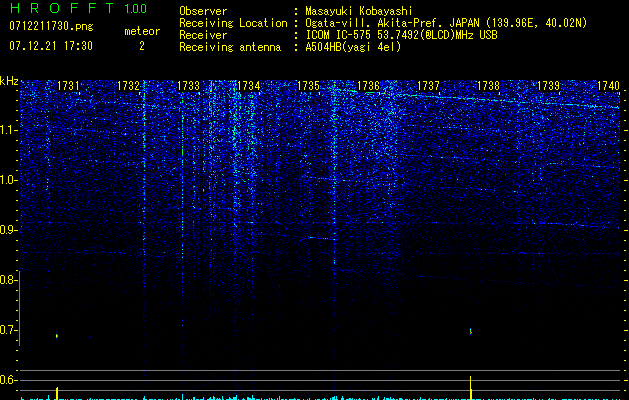Click the kHz axis unit label
629x400 pixels.
(9, 81)
